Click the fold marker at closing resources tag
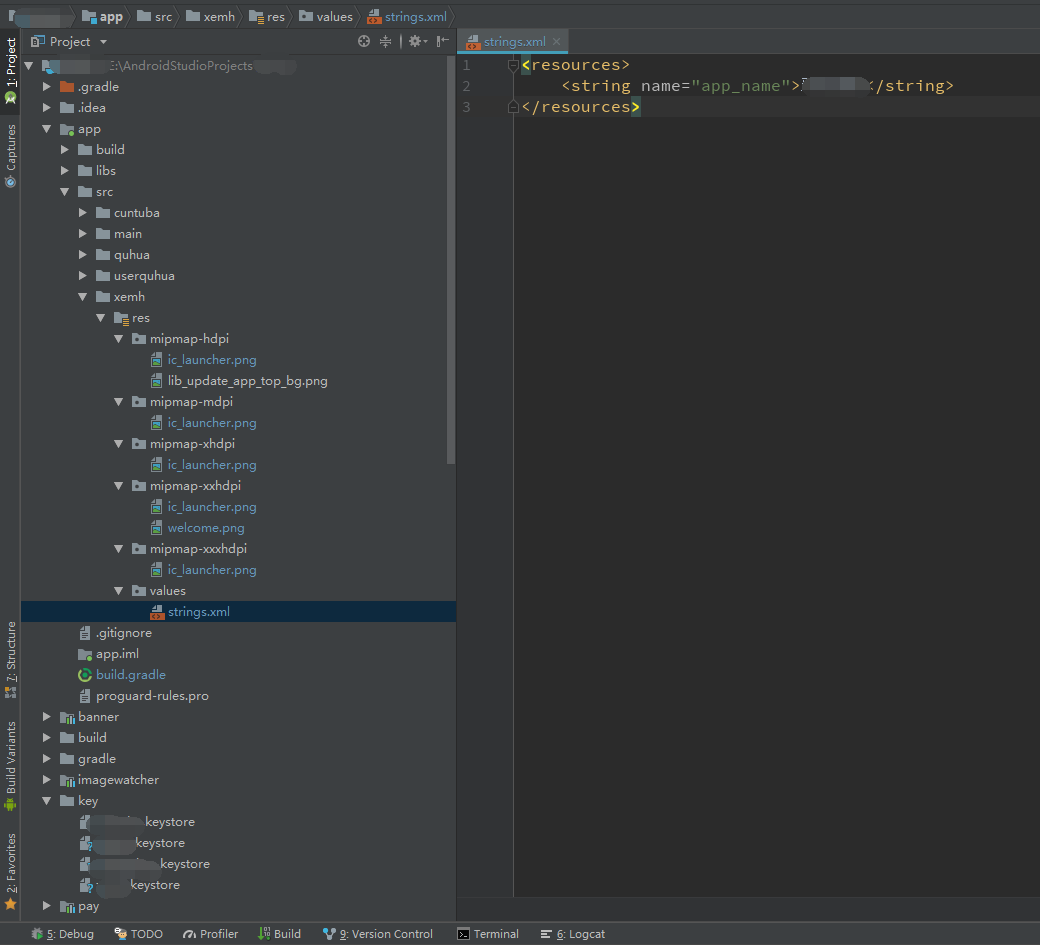Screen dimensions: 1040x945 [513, 107]
